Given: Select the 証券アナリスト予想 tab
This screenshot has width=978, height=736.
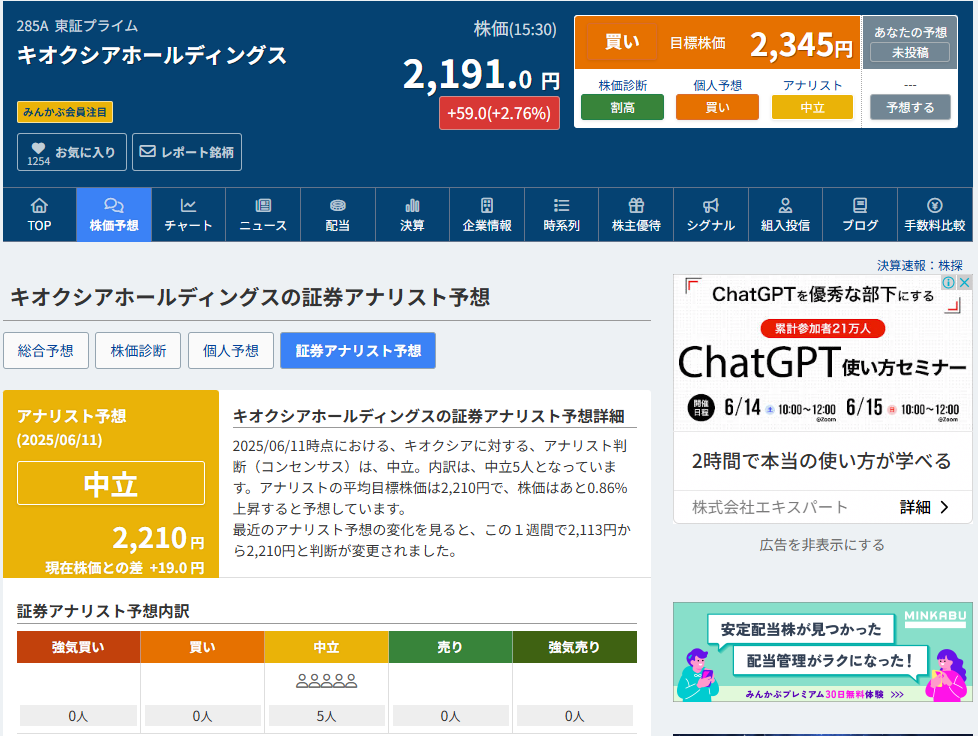Looking at the screenshot, I should pyautogui.click(x=358, y=351).
